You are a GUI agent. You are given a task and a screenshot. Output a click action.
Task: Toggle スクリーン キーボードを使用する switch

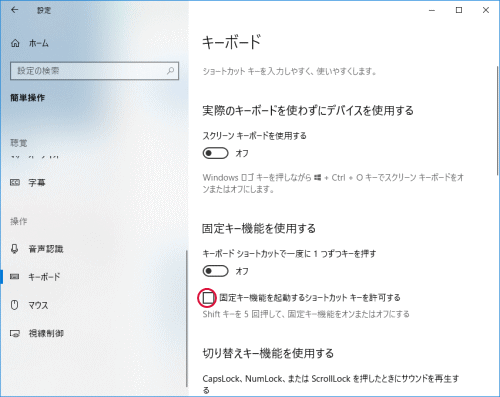click(x=215, y=153)
